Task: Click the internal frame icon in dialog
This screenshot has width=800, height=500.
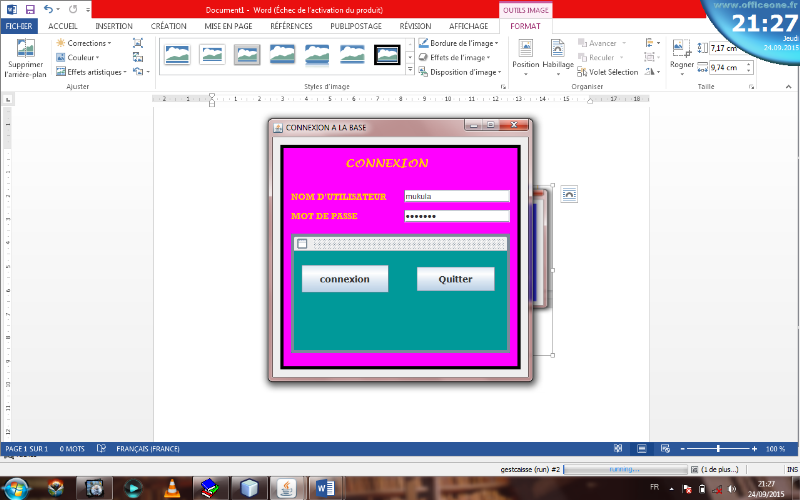Action: pos(302,244)
